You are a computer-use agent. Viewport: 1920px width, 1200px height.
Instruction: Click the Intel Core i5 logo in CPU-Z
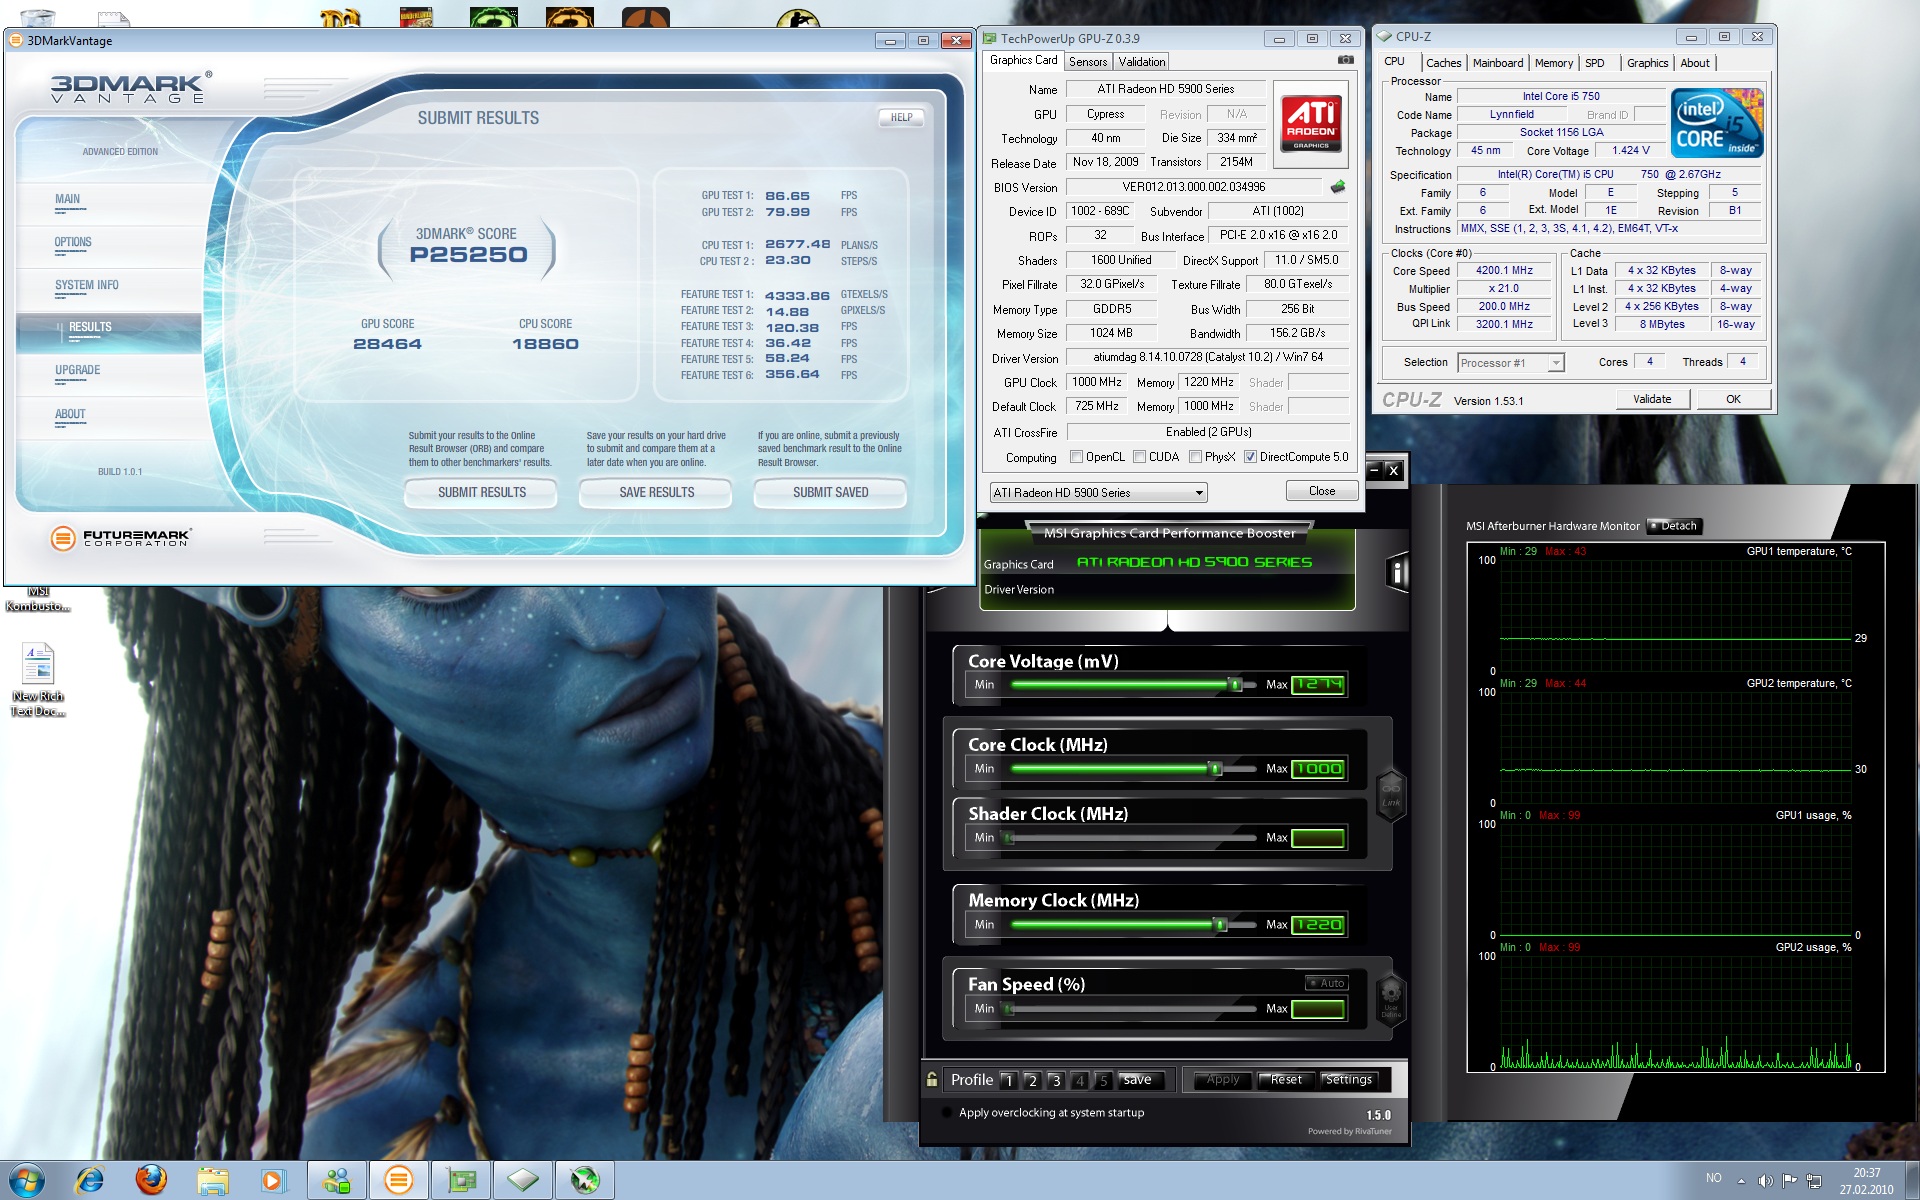(1717, 124)
